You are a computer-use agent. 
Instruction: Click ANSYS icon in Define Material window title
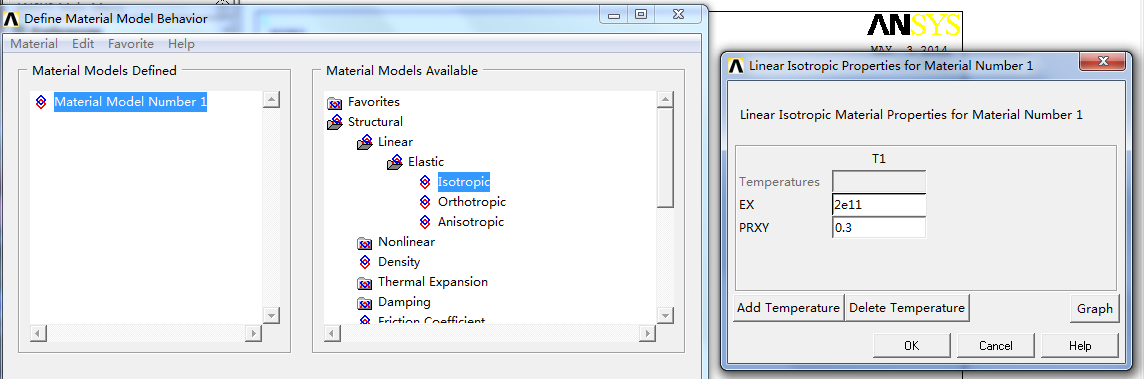[x=12, y=19]
